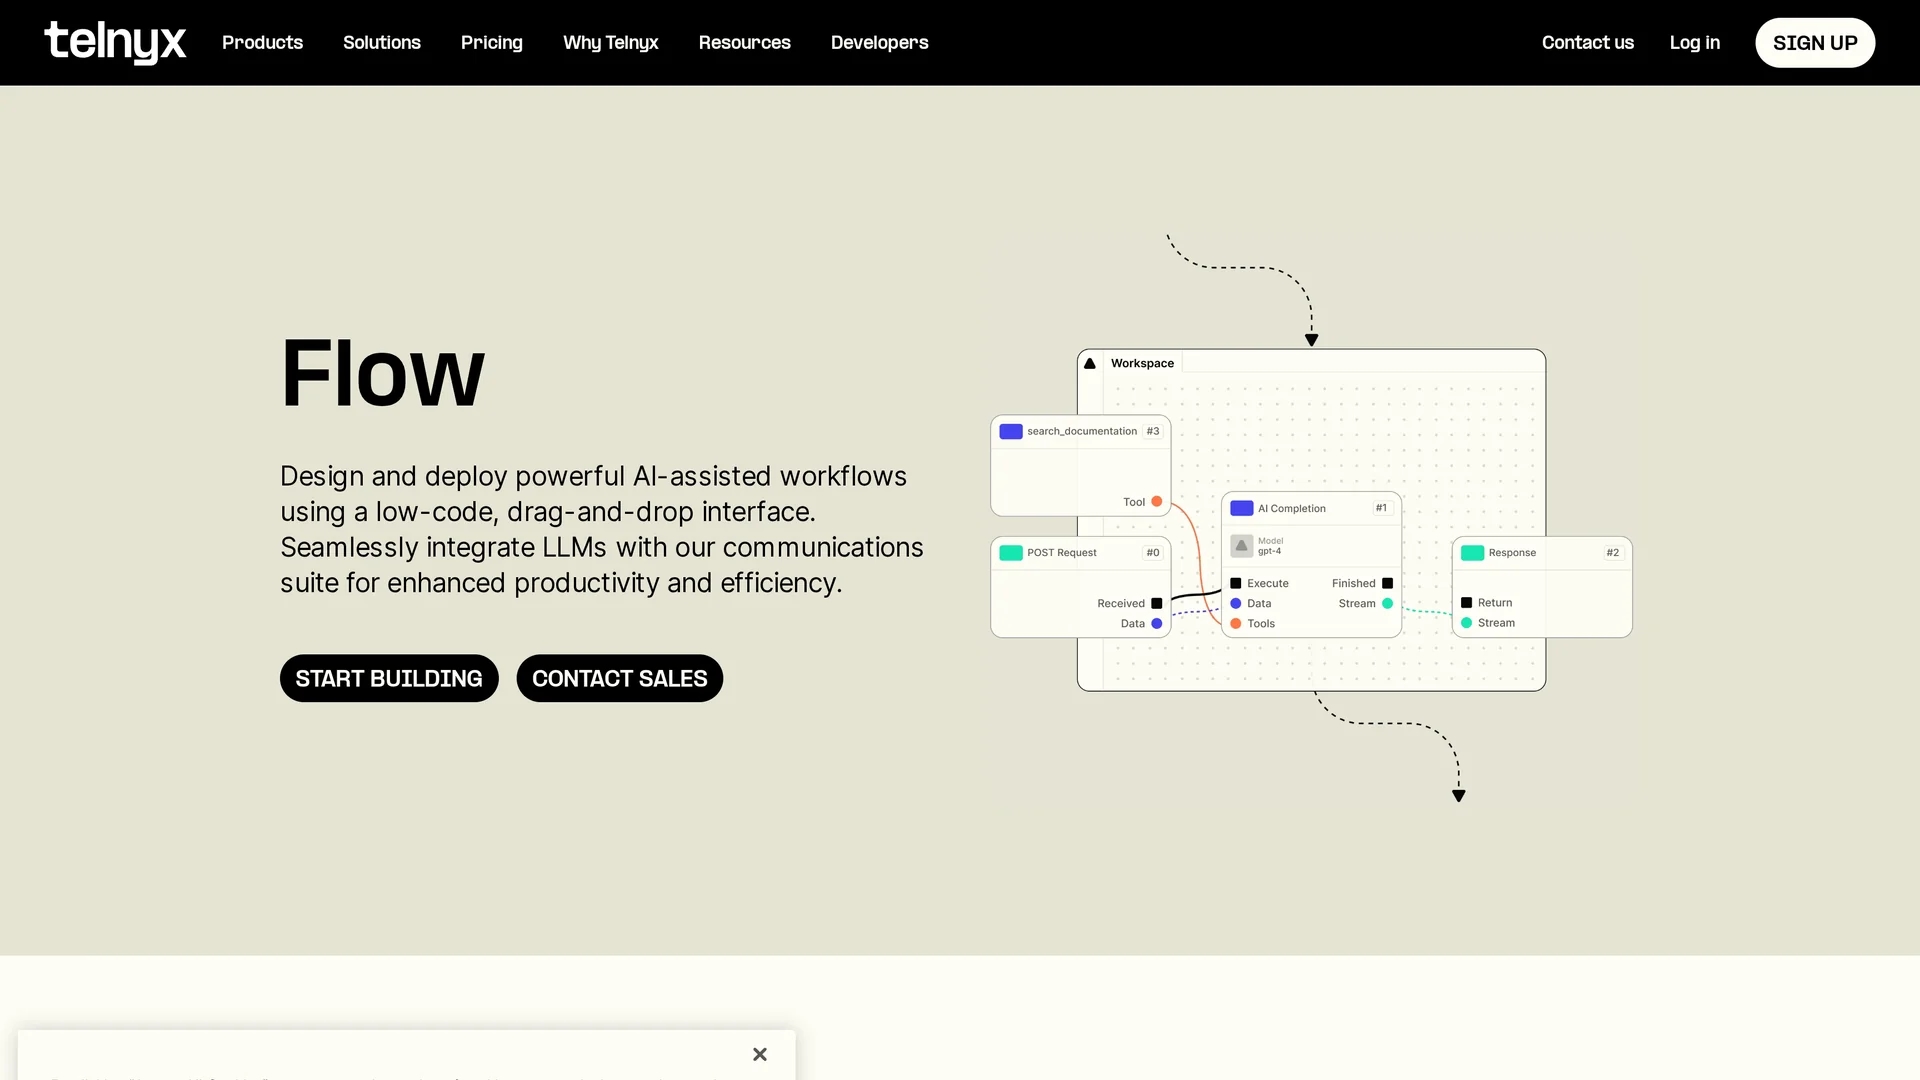Image resolution: width=1920 pixels, height=1080 pixels.
Task: Click the black Execute input port
Action: pyautogui.click(x=1236, y=583)
